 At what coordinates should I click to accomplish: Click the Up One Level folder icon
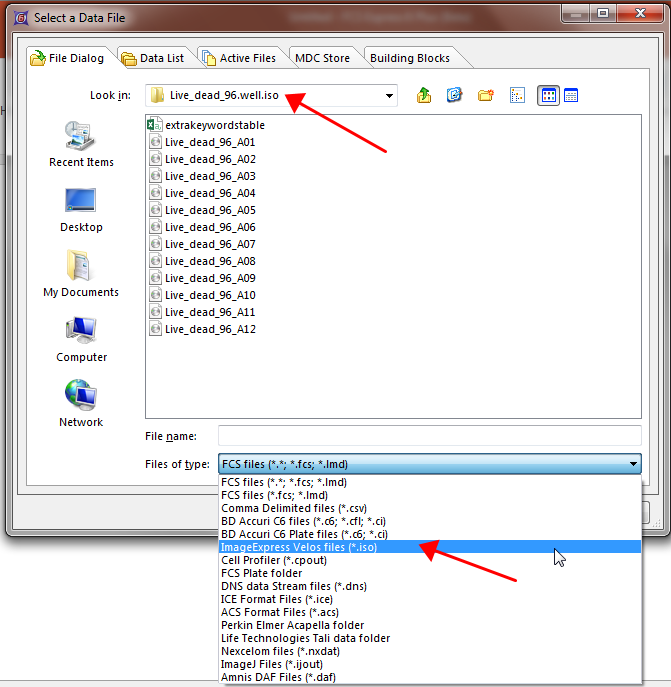[x=424, y=95]
